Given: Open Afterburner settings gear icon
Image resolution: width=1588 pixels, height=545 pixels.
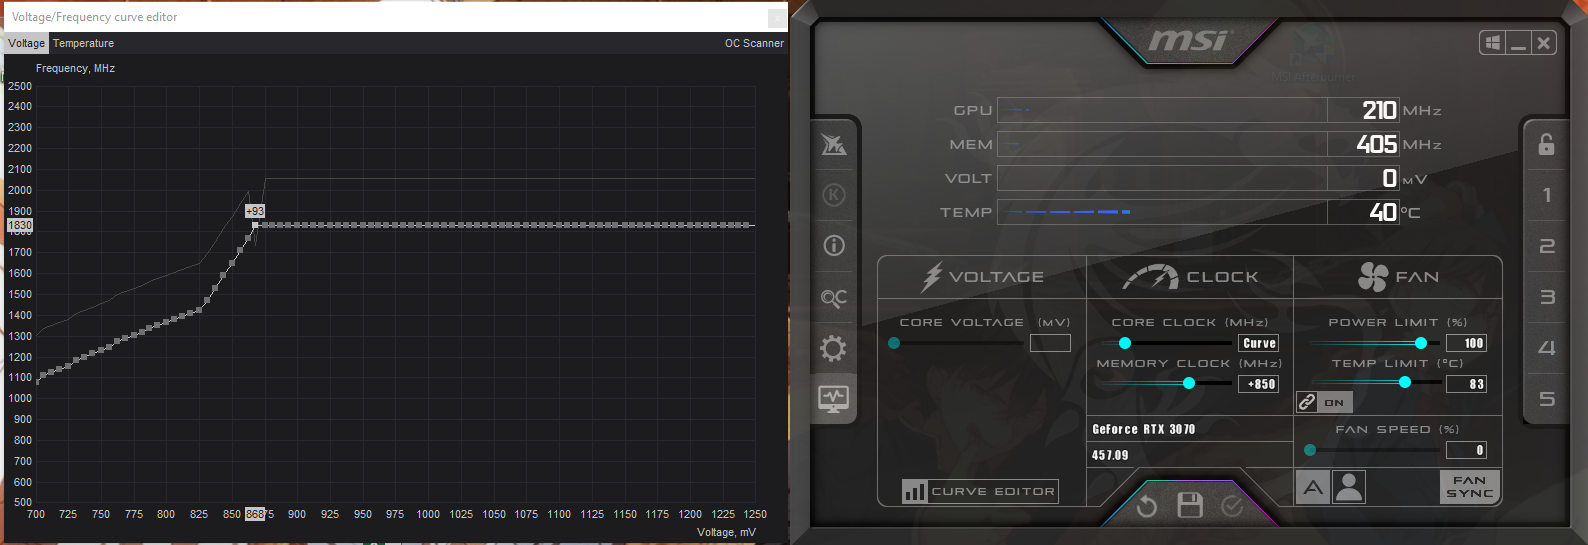Looking at the screenshot, I should 834,349.
